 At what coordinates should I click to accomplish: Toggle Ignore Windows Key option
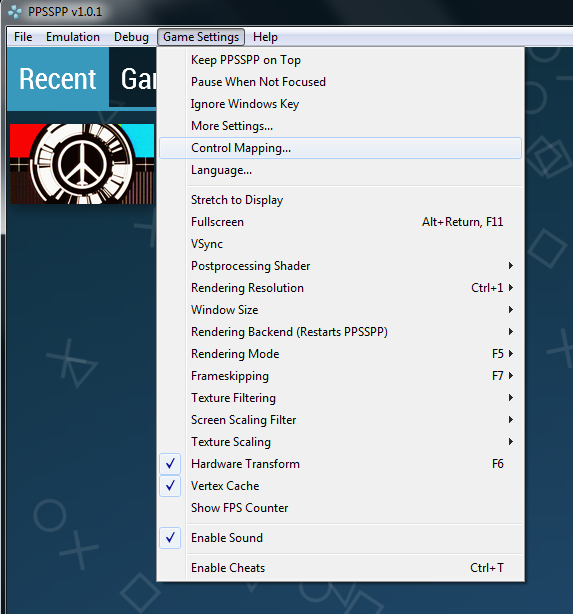click(x=340, y=104)
